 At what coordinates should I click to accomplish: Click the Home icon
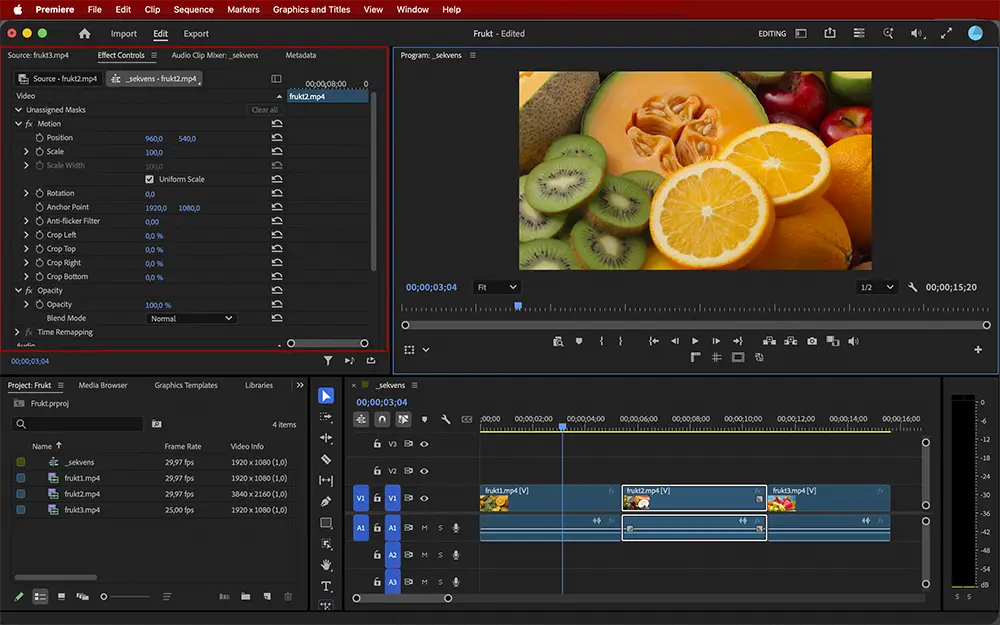(x=84, y=34)
